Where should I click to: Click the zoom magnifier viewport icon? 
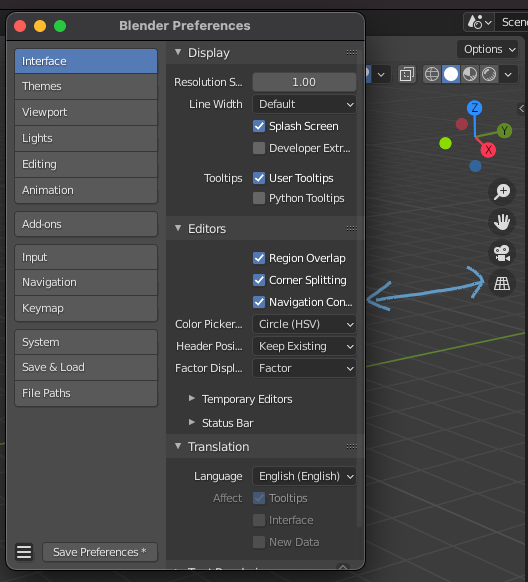502,192
